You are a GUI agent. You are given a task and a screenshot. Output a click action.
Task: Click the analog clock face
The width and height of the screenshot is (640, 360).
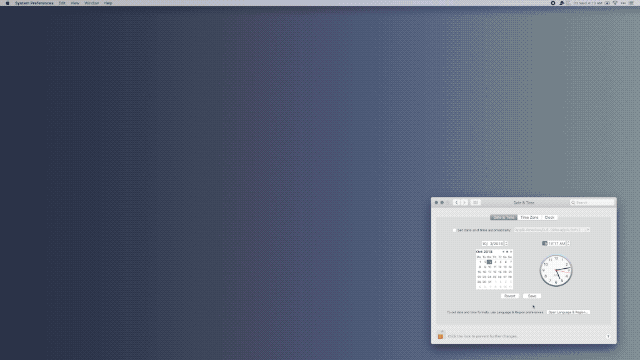tap(556, 271)
